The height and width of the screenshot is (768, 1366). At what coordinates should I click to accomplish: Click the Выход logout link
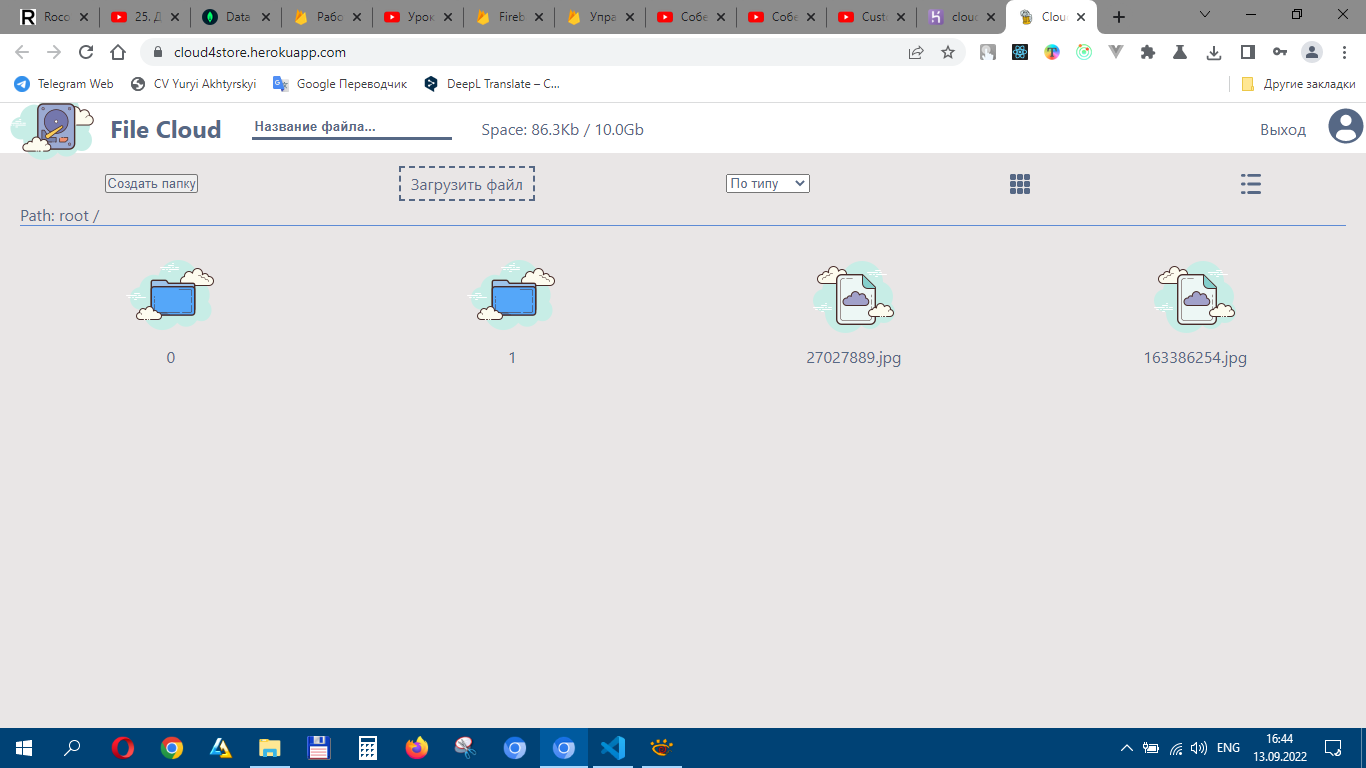click(1283, 129)
